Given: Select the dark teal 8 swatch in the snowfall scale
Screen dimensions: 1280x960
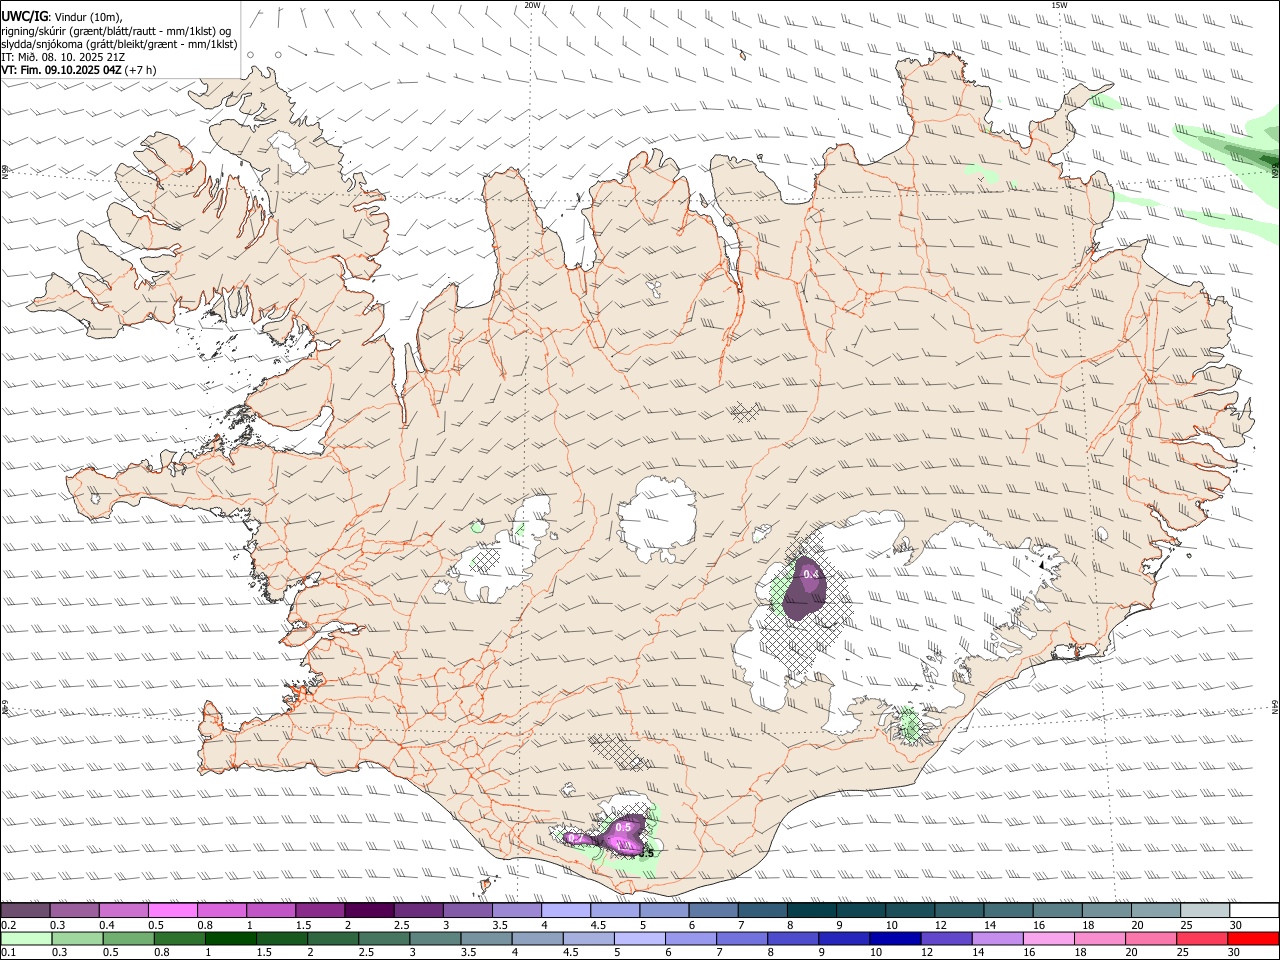Looking at the screenshot, I should (812, 910).
